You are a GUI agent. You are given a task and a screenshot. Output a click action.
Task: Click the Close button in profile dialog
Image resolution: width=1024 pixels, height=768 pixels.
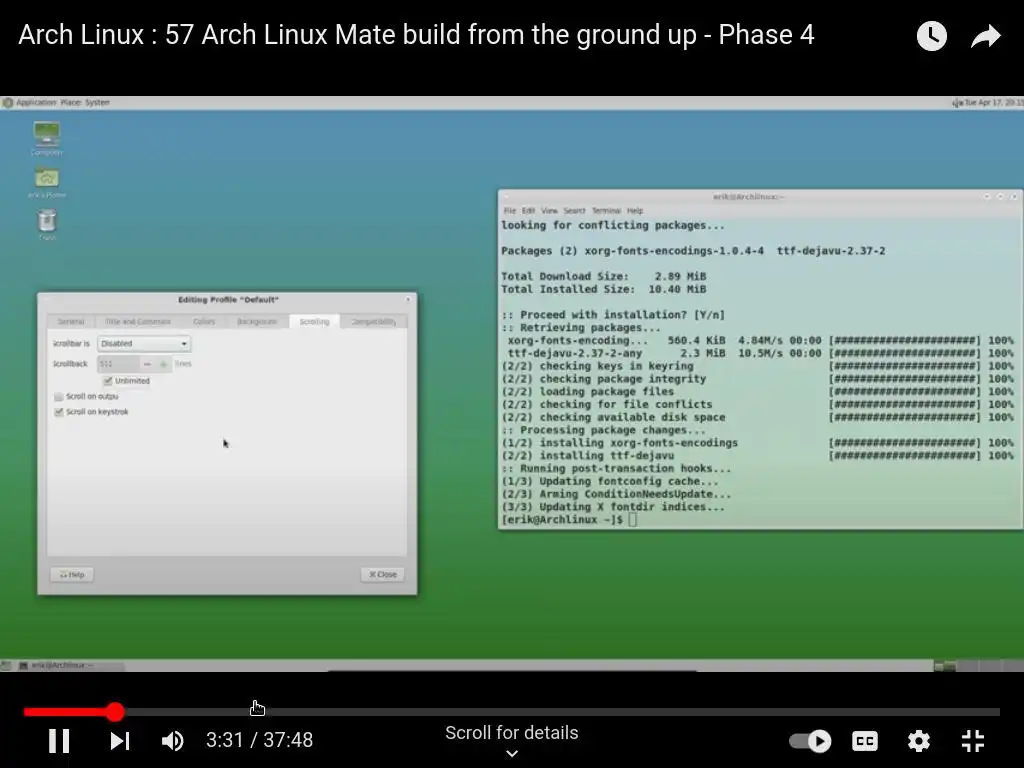[383, 575]
